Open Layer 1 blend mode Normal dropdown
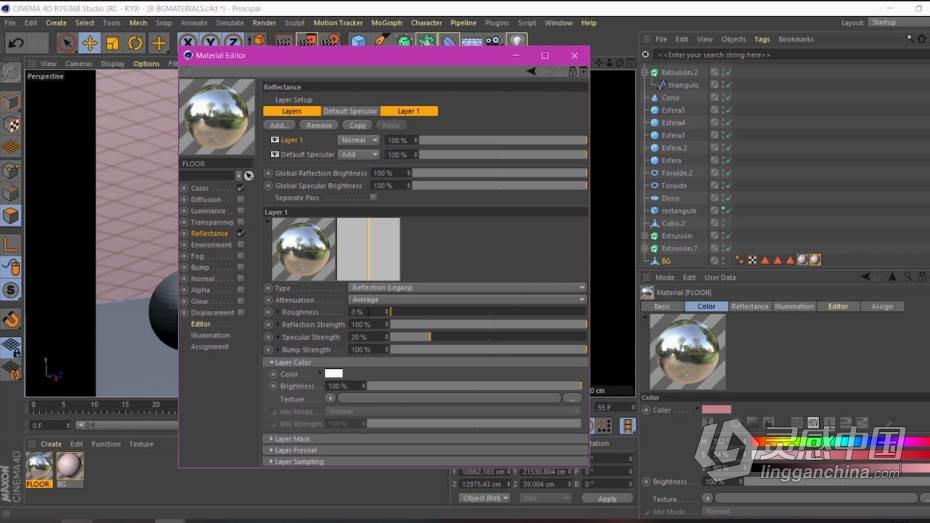Viewport: 930px width, 523px height. point(358,140)
